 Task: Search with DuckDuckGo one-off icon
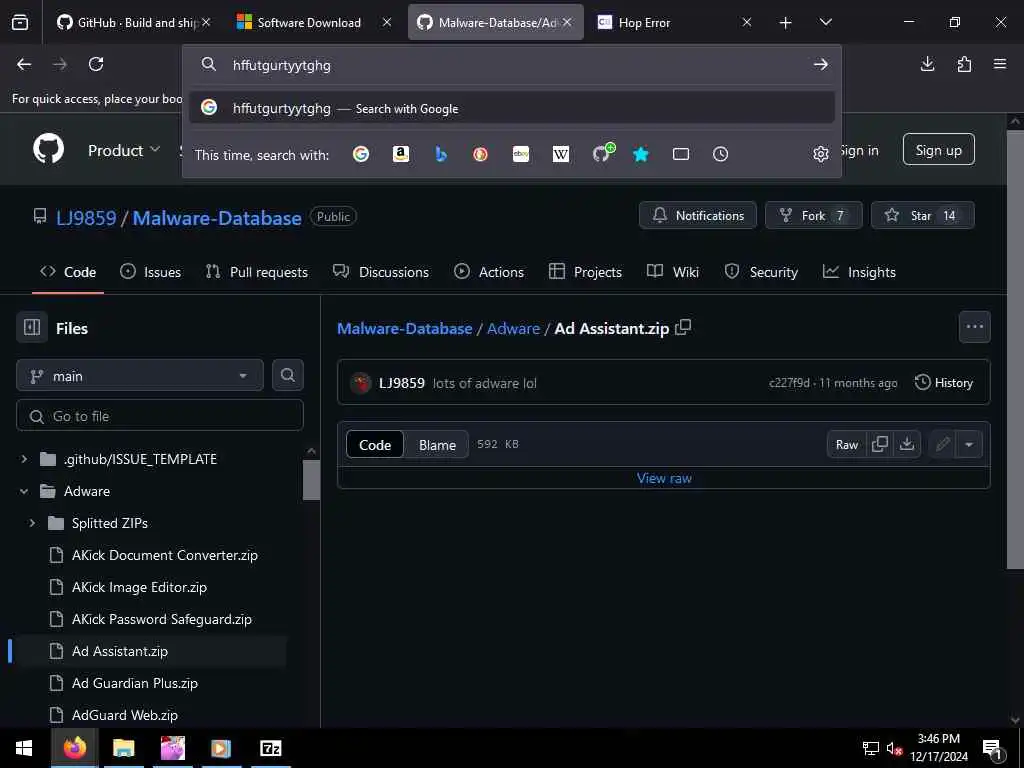point(481,154)
